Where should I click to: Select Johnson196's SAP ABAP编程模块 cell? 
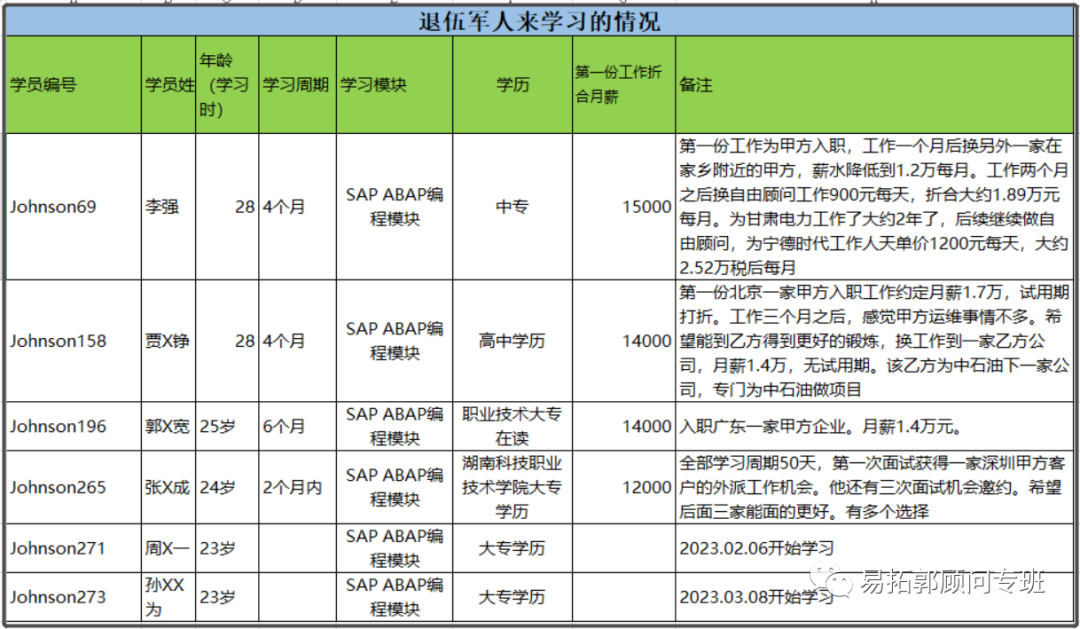coord(394,426)
